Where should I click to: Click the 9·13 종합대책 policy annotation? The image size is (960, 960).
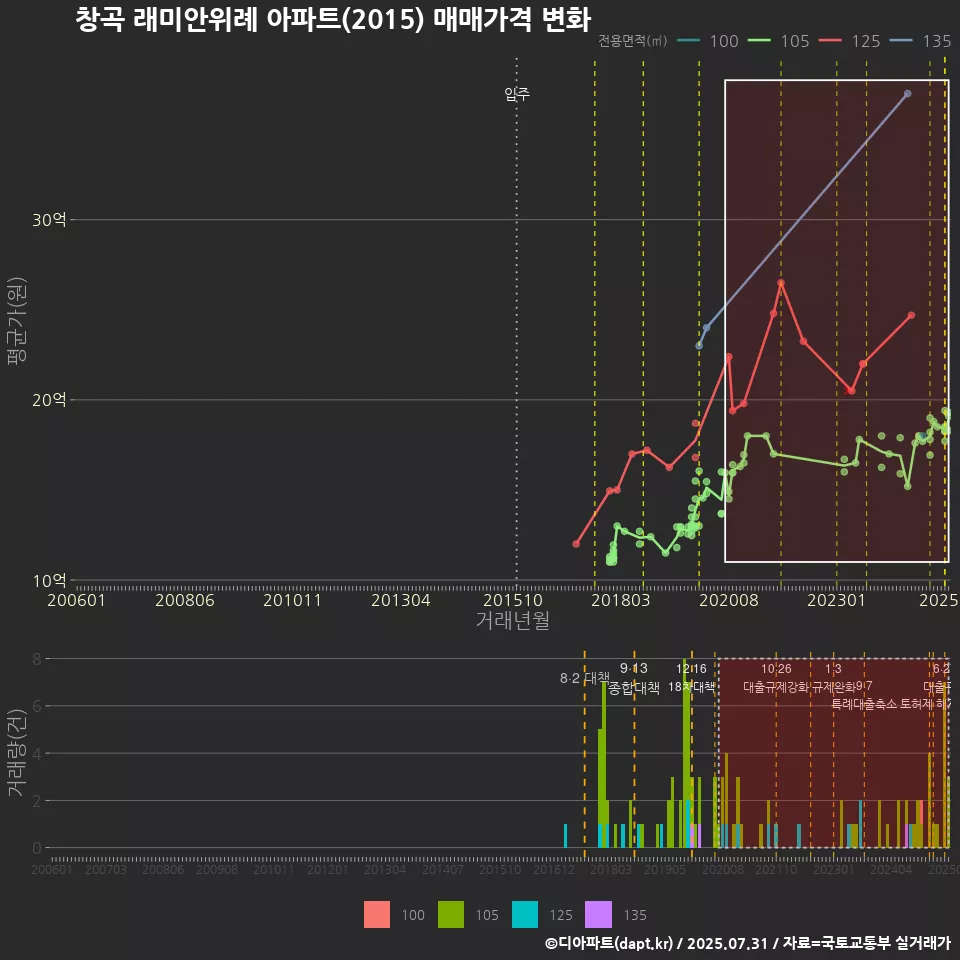pyautogui.click(x=634, y=678)
